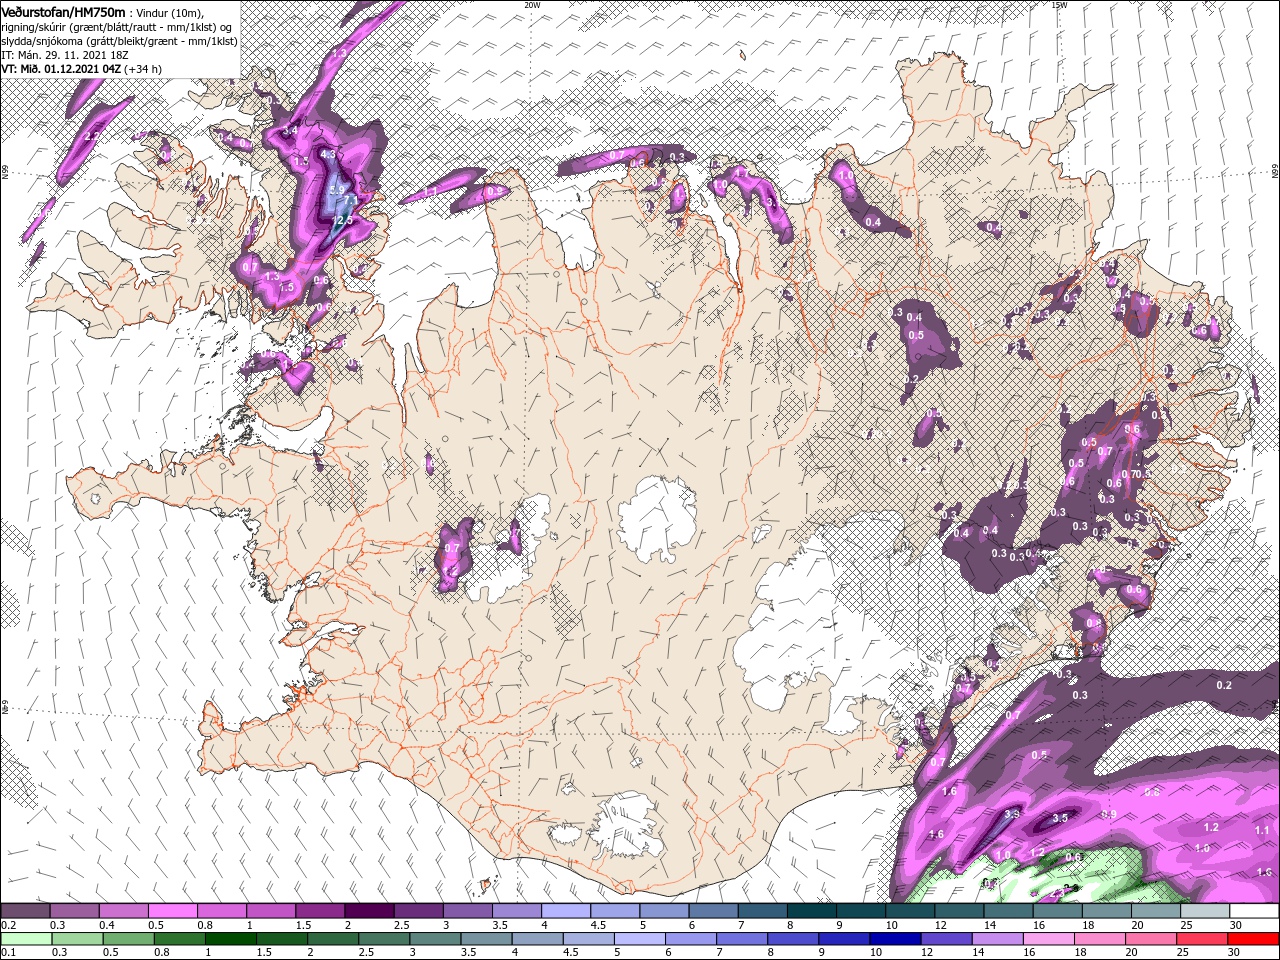Viewport: 1280px width, 960px height.
Task: Click the snow legend swatch between 0.2 and 0.3
Action: 26,911
